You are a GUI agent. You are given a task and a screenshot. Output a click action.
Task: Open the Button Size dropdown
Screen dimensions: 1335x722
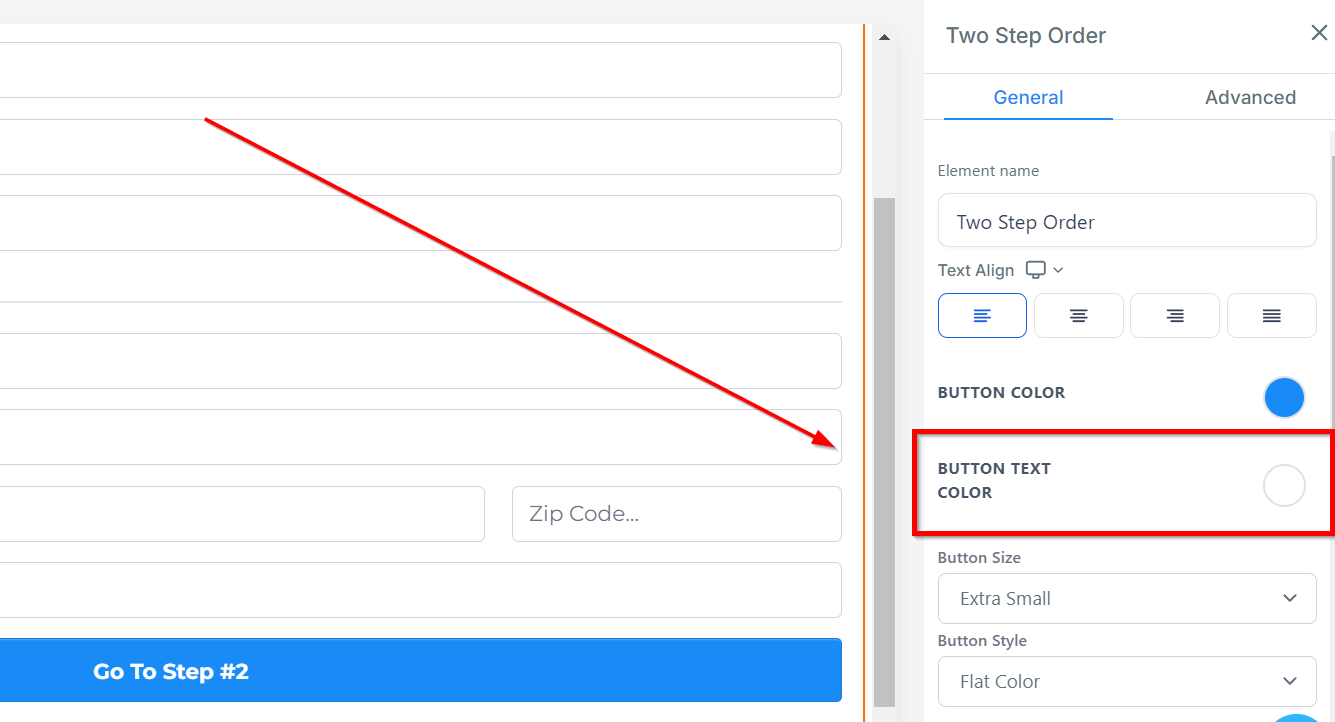pyautogui.click(x=1126, y=598)
